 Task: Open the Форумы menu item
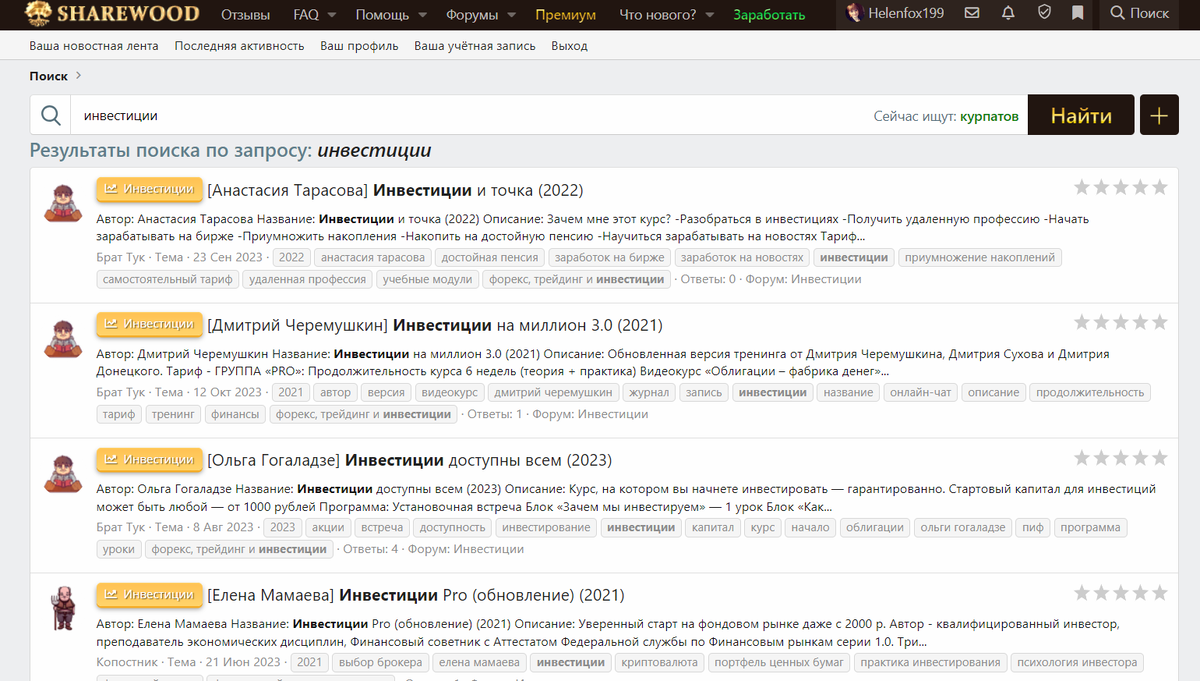point(472,14)
